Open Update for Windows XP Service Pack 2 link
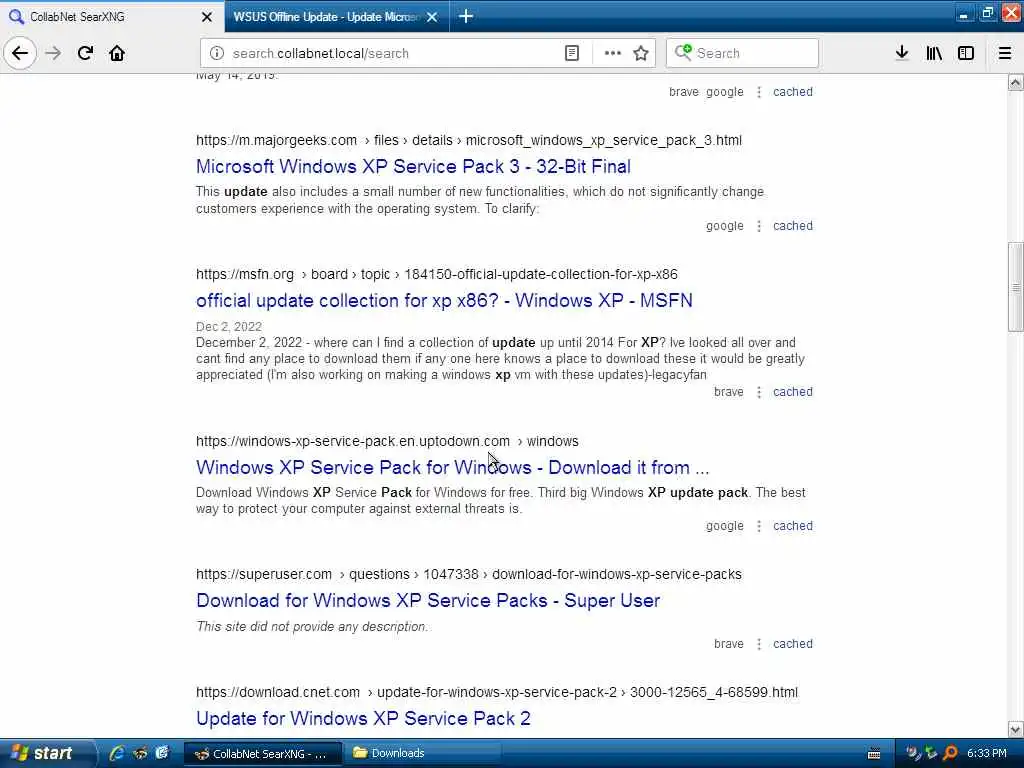 (363, 718)
